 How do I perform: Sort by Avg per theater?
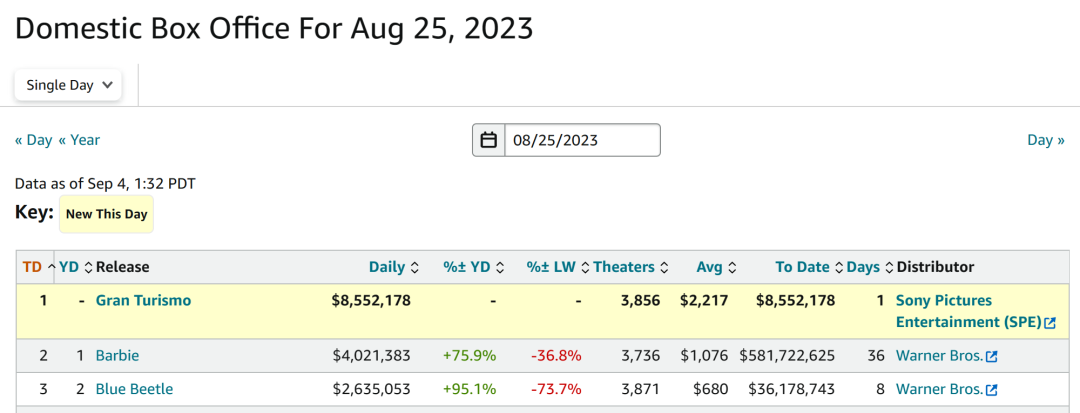(x=715, y=267)
